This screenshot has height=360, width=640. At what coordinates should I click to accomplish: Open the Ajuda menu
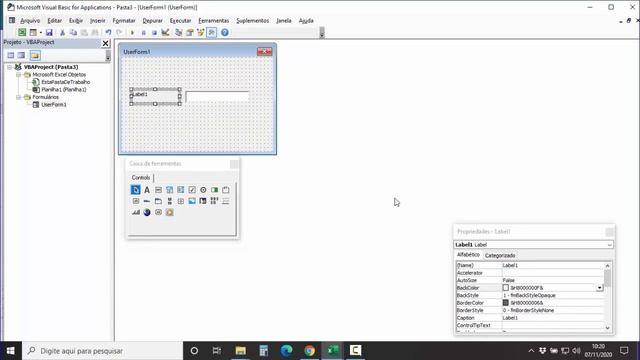pyautogui.click(x=306, y=20)
